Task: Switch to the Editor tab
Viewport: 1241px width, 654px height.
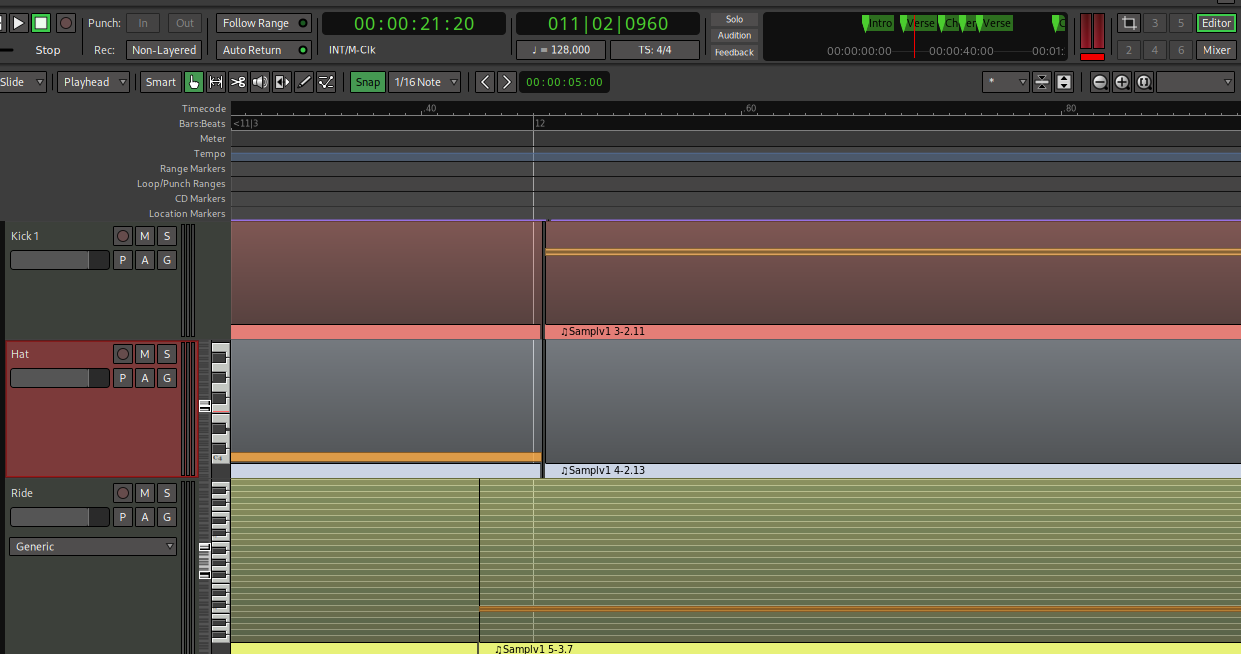Action: coord(1216,23)
